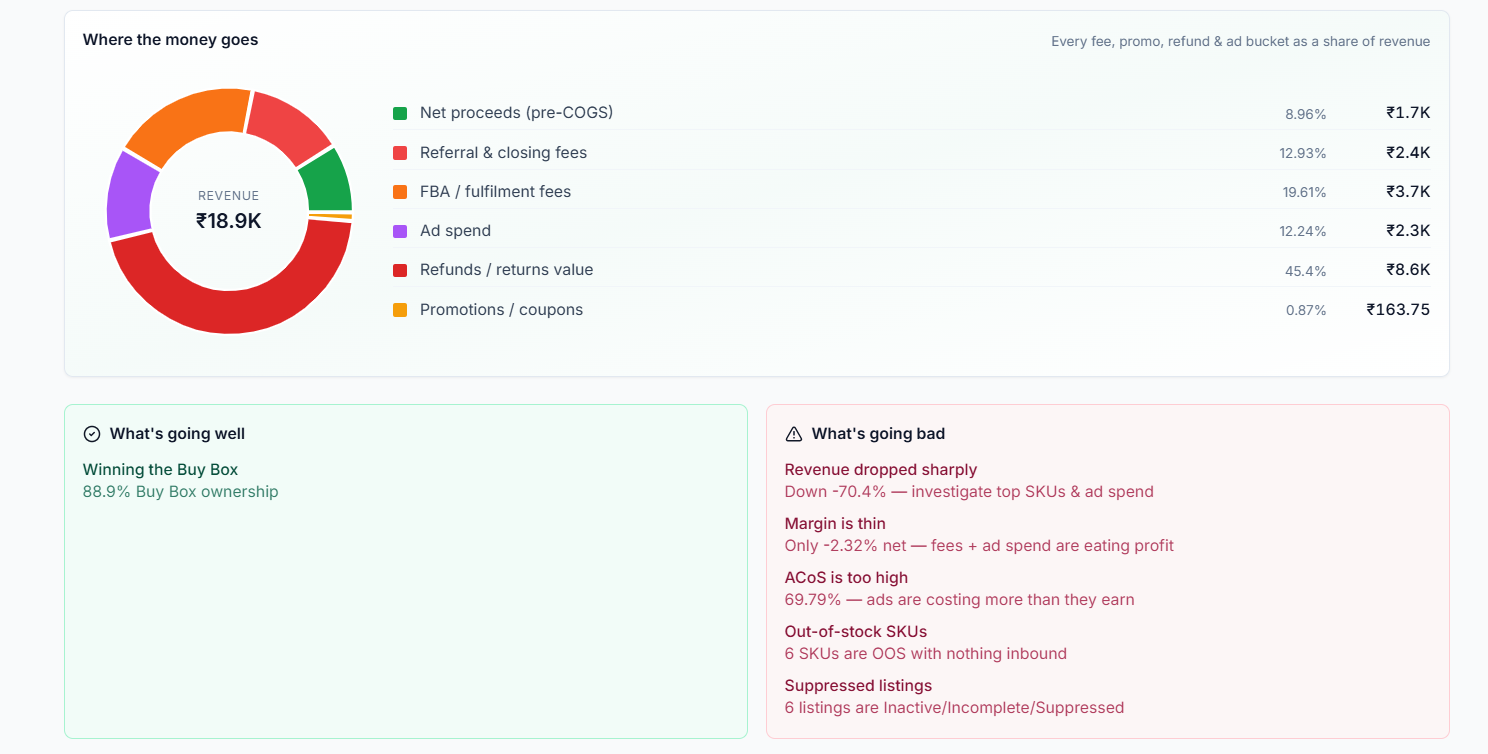Click the check-circle icon beside What's going well
1488x754 pixels.
[x=92, y=434]
